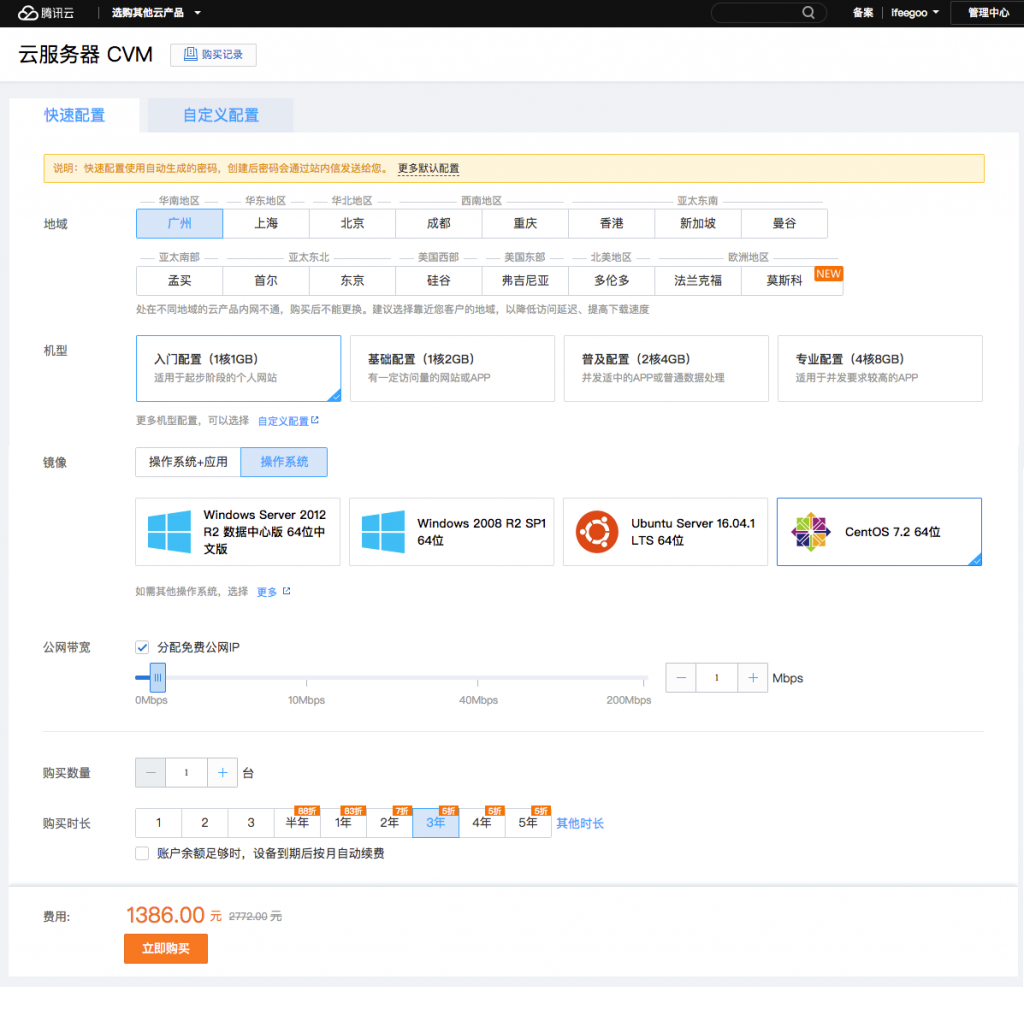This screenshot has width=1024, height=1009.
Task: Select 5年 purchase duration
Action: pyautogui.click(x=528, y=823)
